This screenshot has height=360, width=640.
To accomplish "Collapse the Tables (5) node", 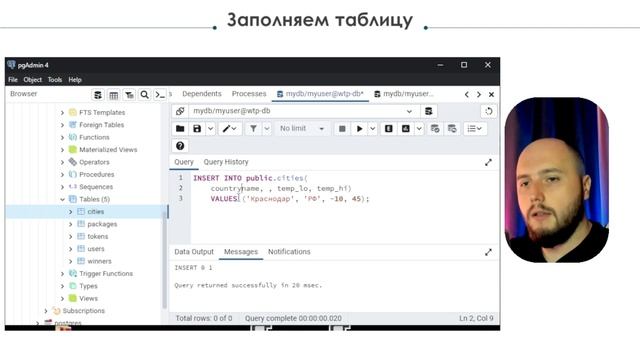I will (62, 200).
